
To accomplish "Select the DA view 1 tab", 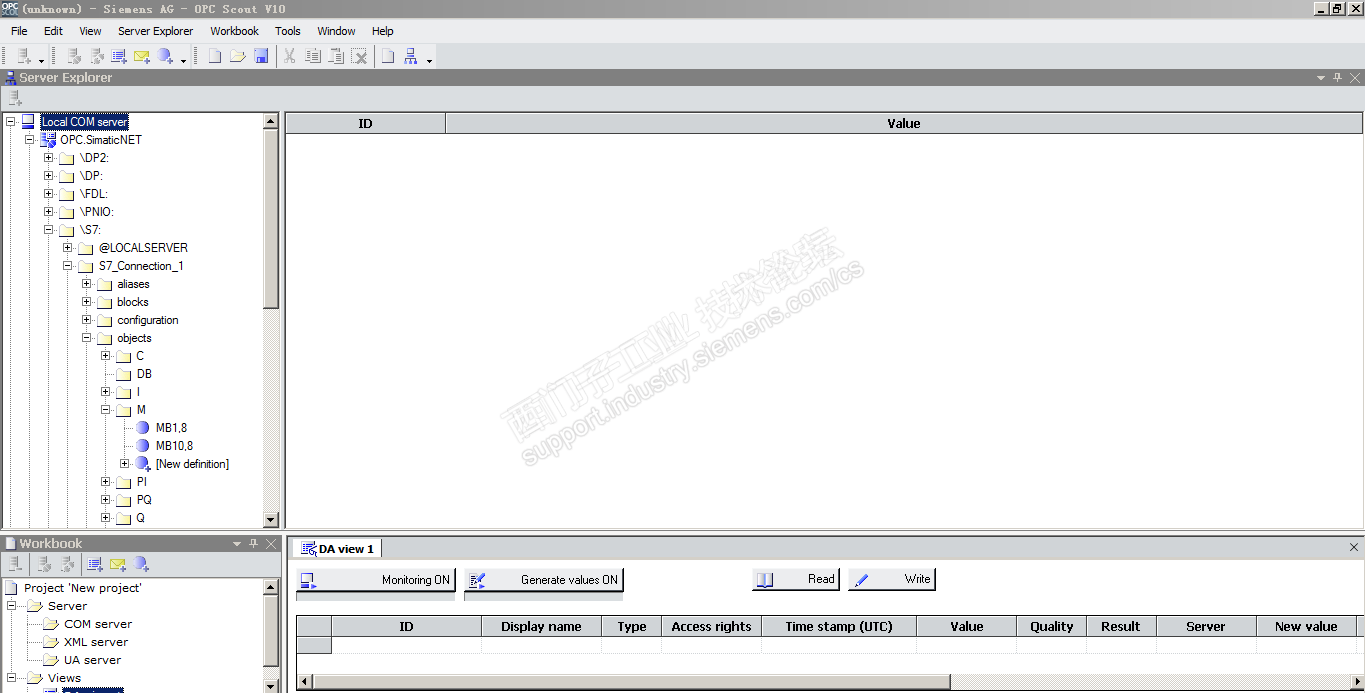I will pyautogui.click(x=337, y=549).
